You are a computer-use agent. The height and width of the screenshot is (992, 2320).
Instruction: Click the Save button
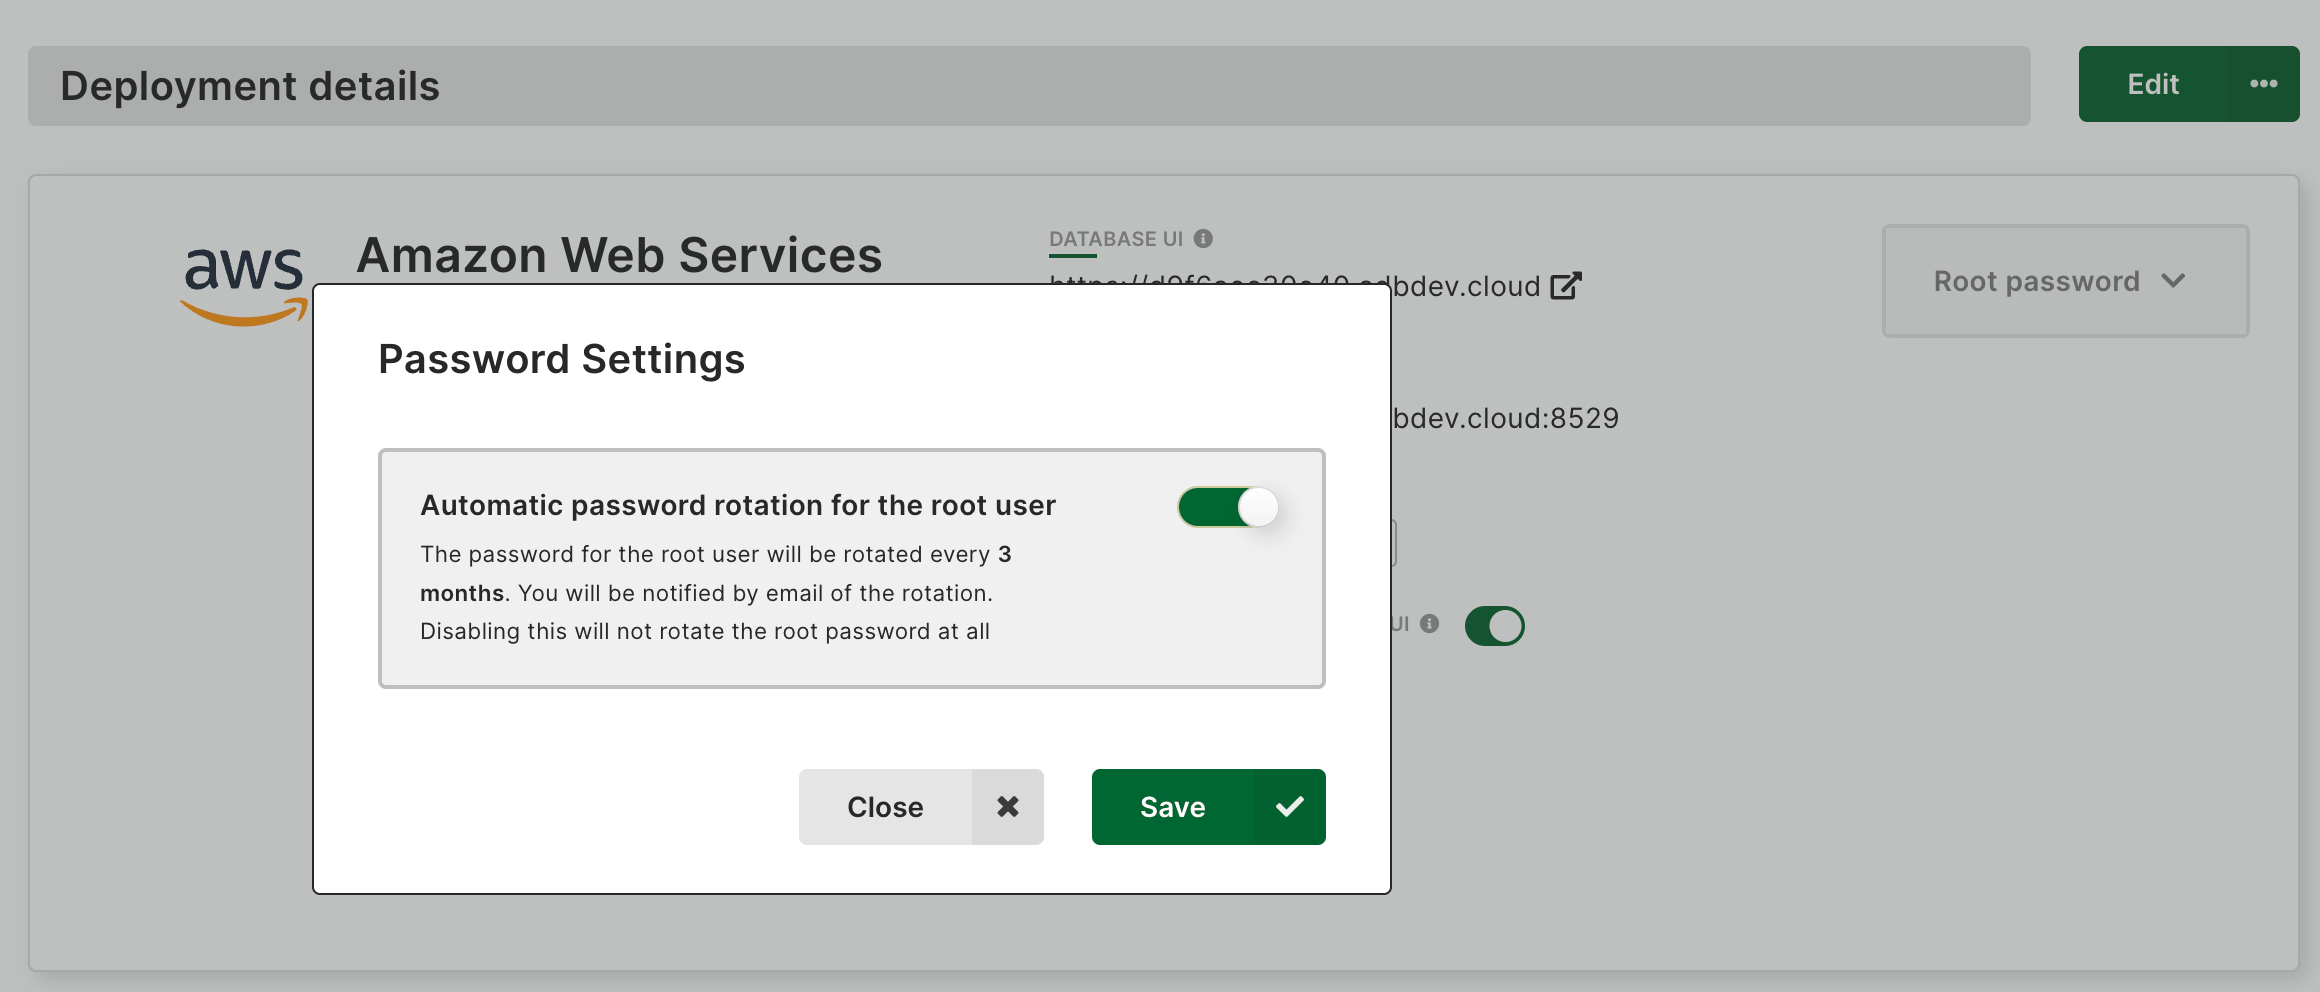click(1208, 807)
